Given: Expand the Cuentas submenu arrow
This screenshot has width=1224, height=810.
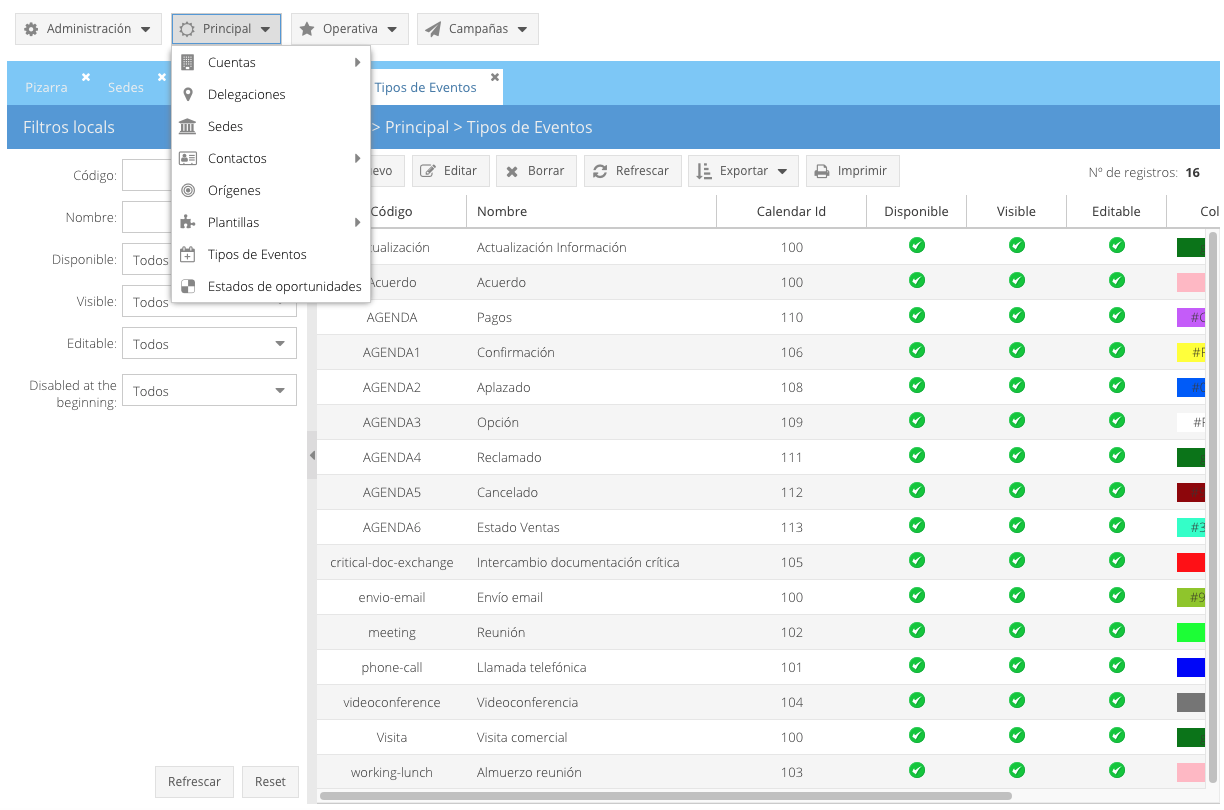Looking at the screenshot, I should pos(357,62).
